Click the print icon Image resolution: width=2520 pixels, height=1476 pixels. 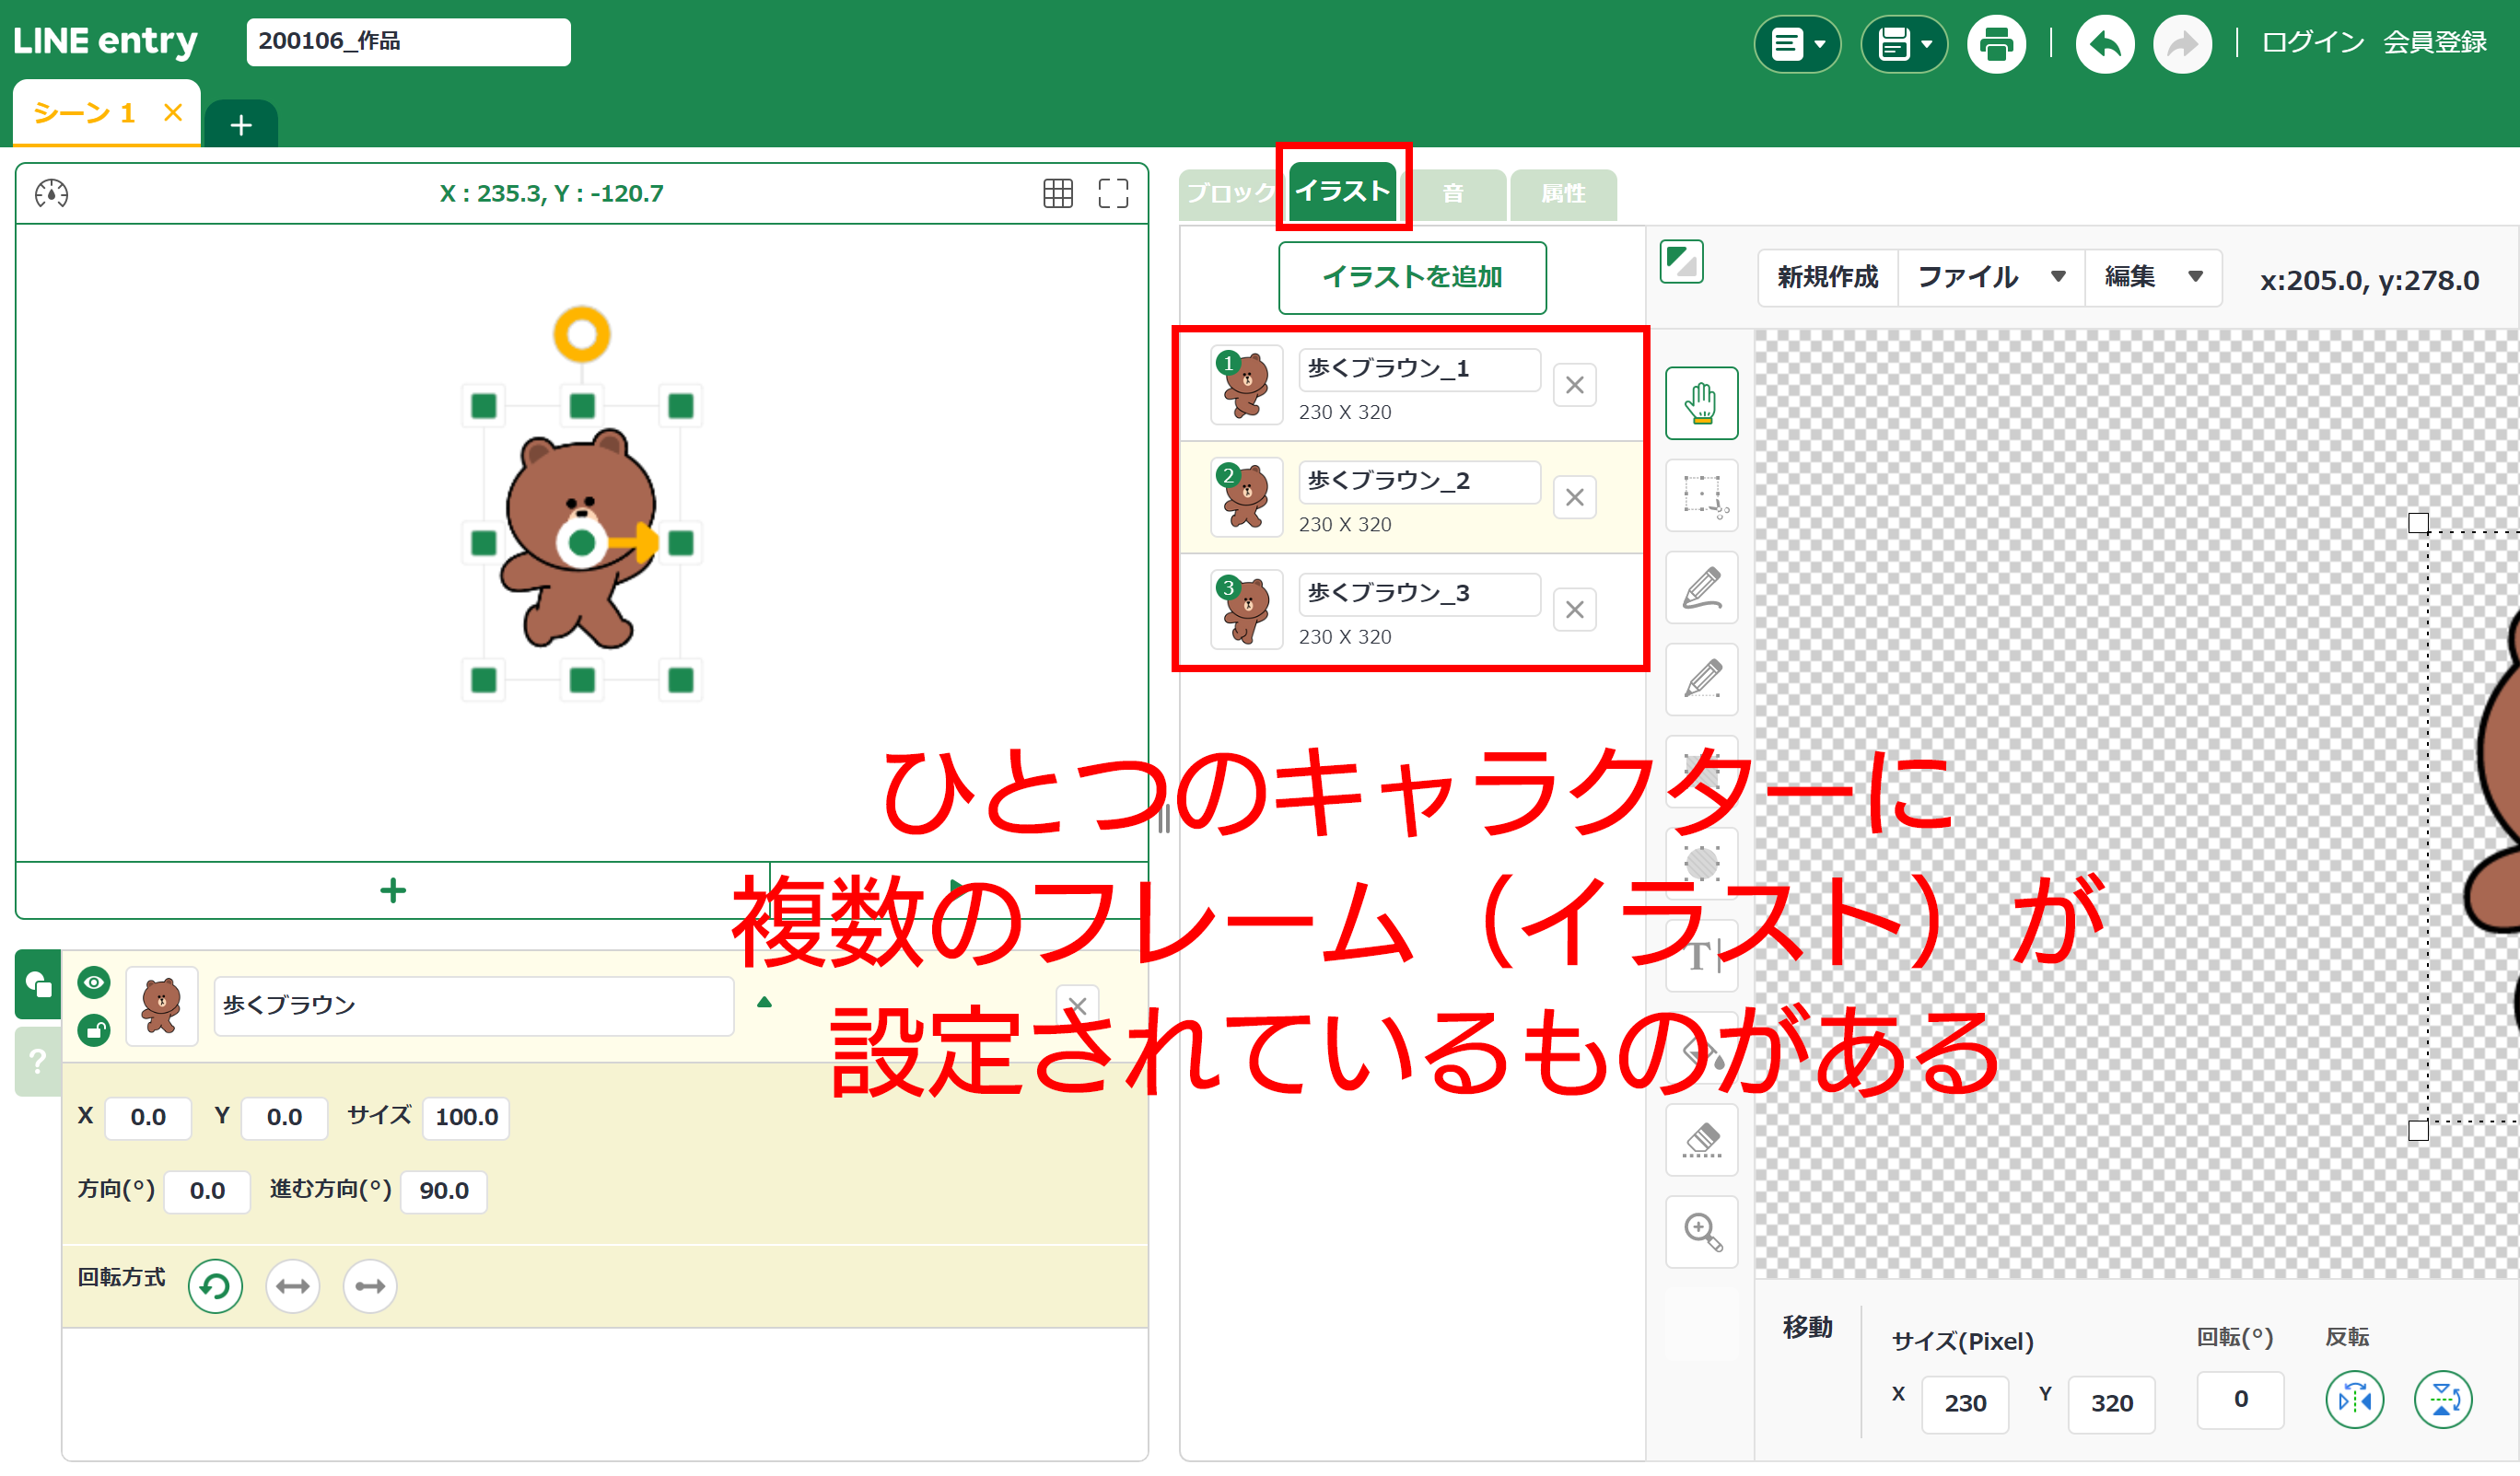tap(1997, 43)
